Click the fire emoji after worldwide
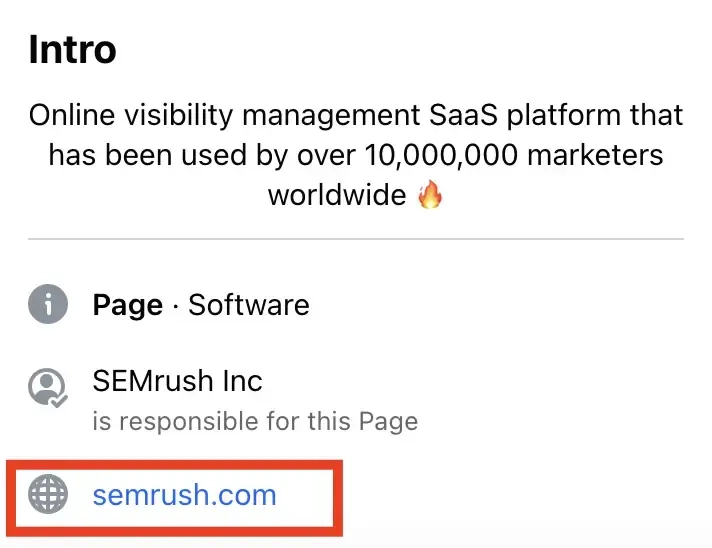 pos(429,194)
